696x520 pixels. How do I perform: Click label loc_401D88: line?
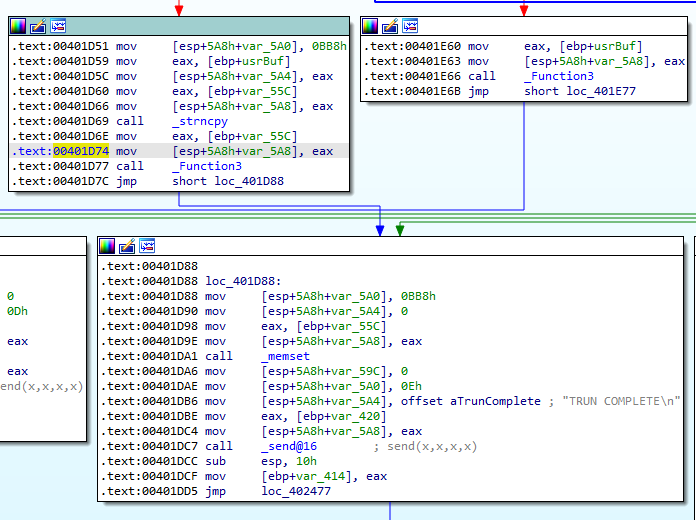tap(243, 282)
